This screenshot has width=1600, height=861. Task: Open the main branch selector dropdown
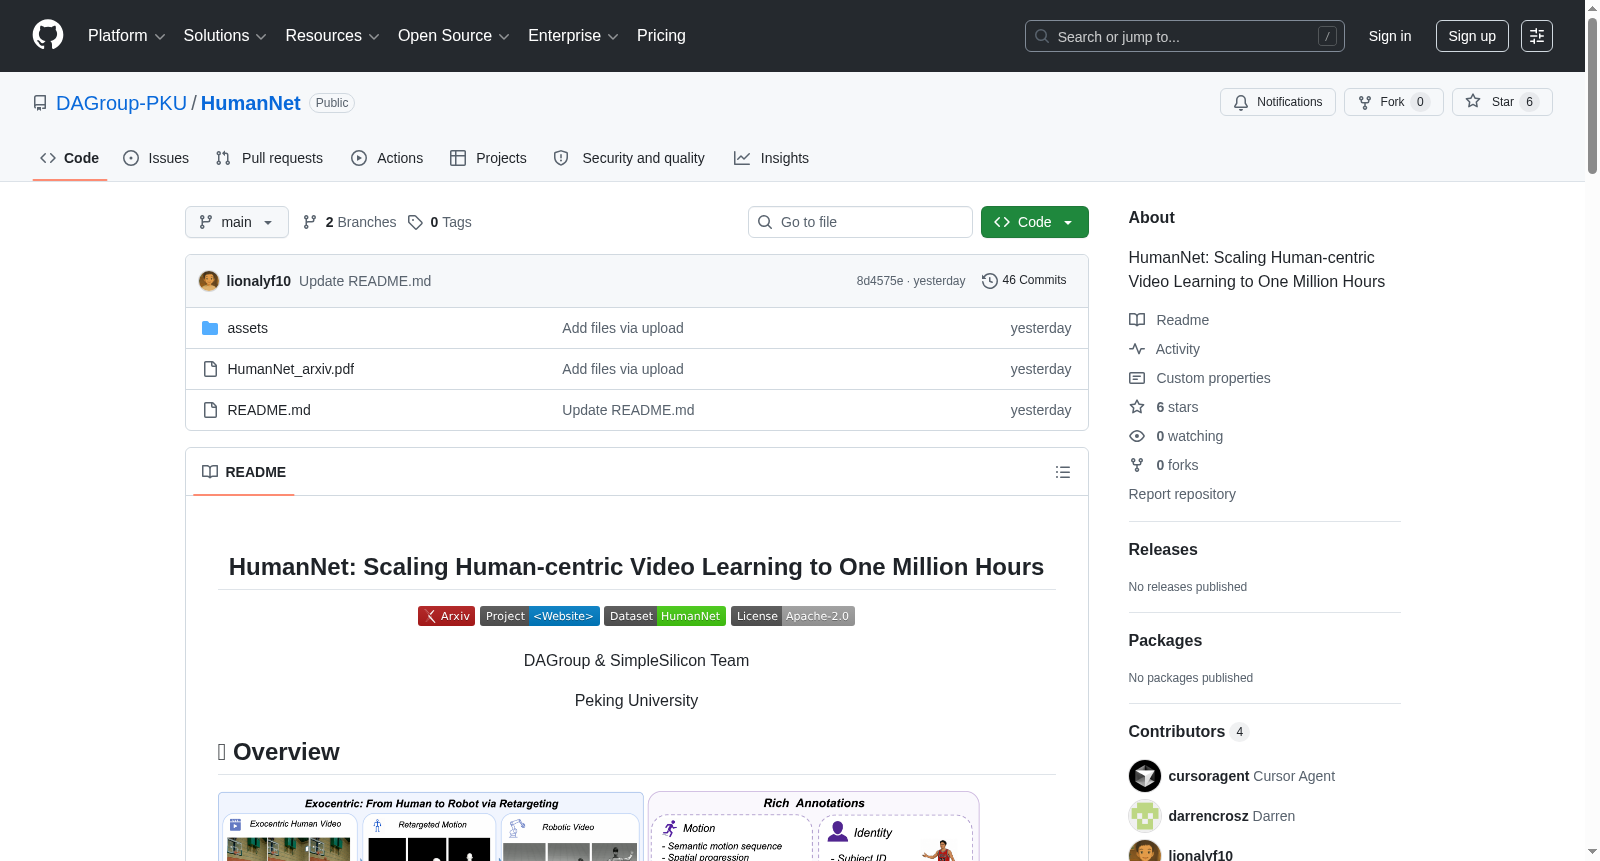pyautogui.click(x=237, y=222)
